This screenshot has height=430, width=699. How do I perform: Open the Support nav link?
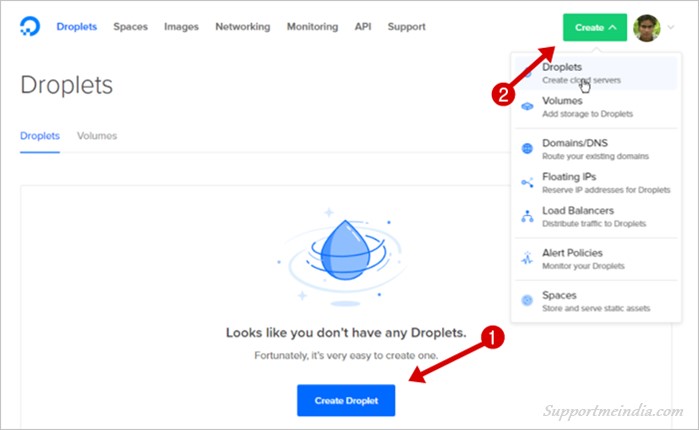[x=407, y=27]
